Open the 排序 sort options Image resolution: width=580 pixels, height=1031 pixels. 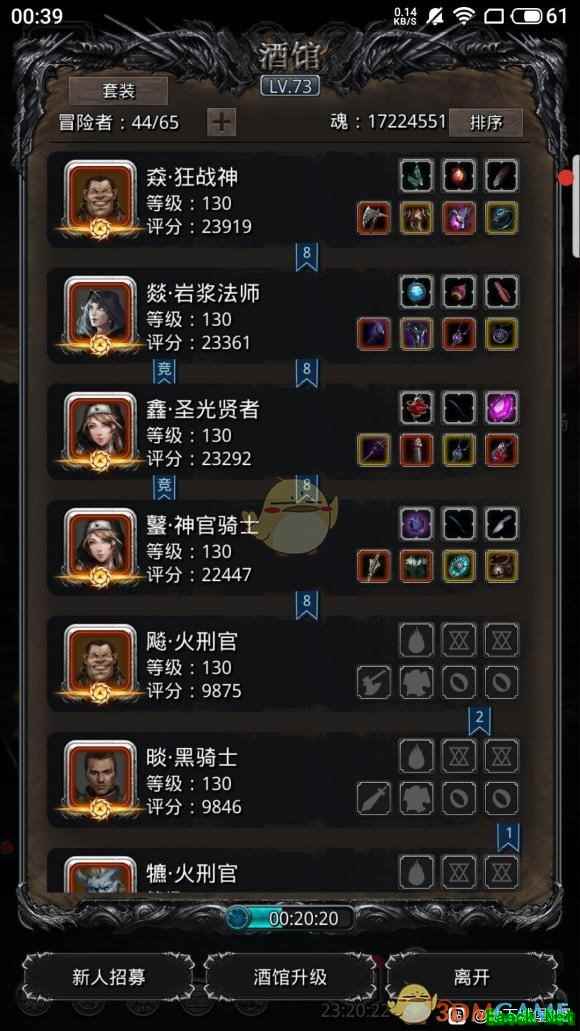pos(486,122)
